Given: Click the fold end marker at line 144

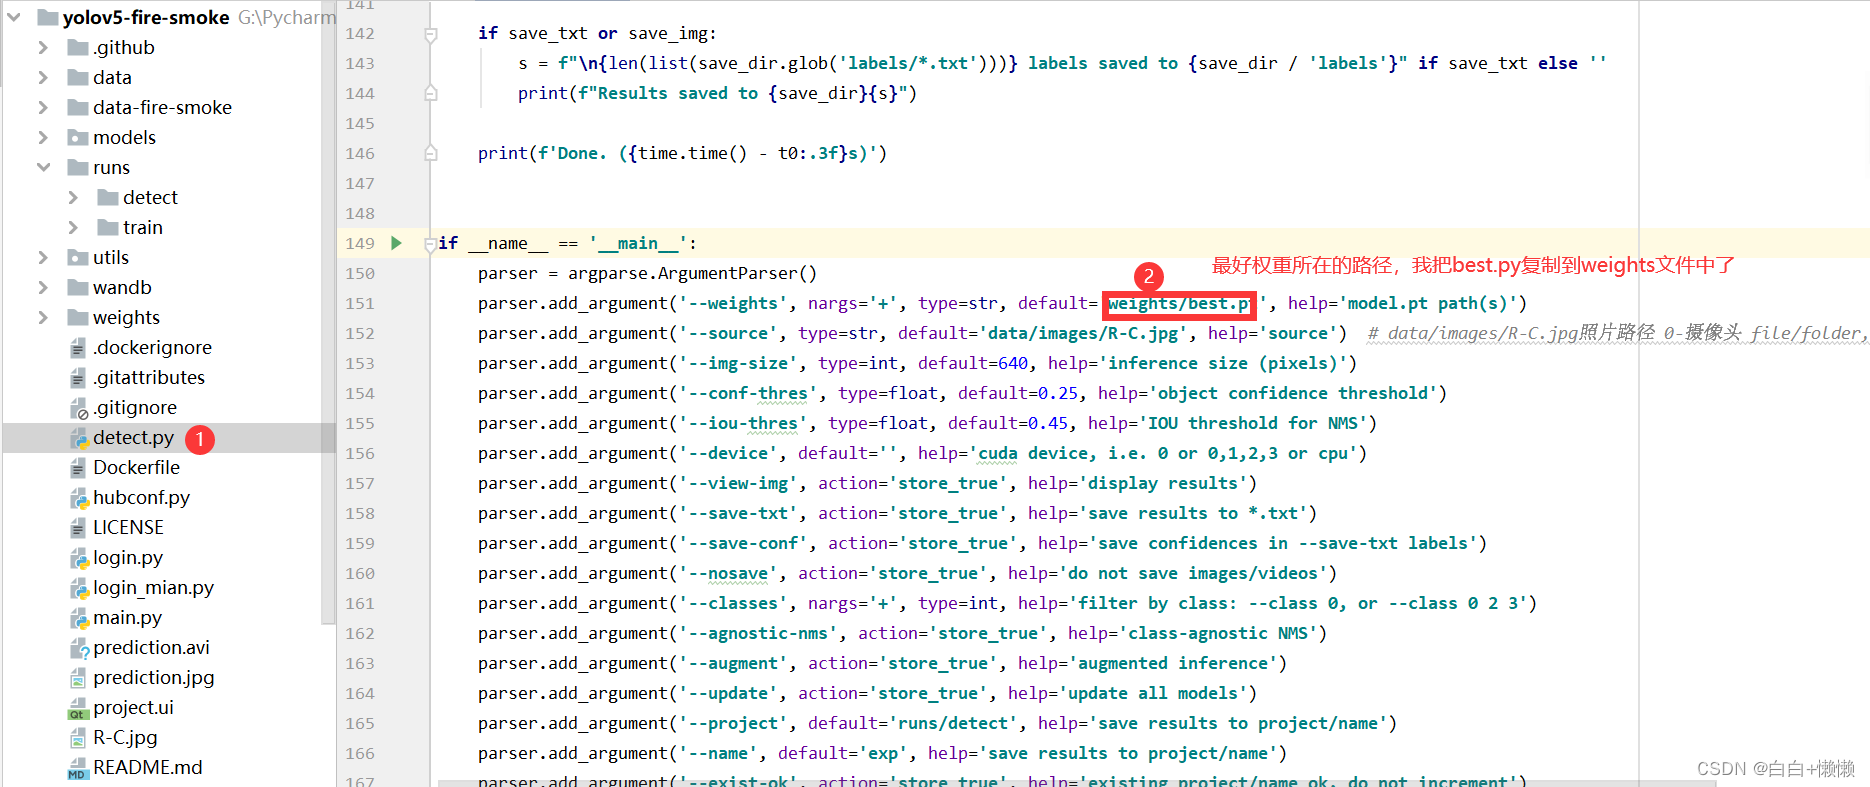Looking at the screenshot, I should 431,93.
